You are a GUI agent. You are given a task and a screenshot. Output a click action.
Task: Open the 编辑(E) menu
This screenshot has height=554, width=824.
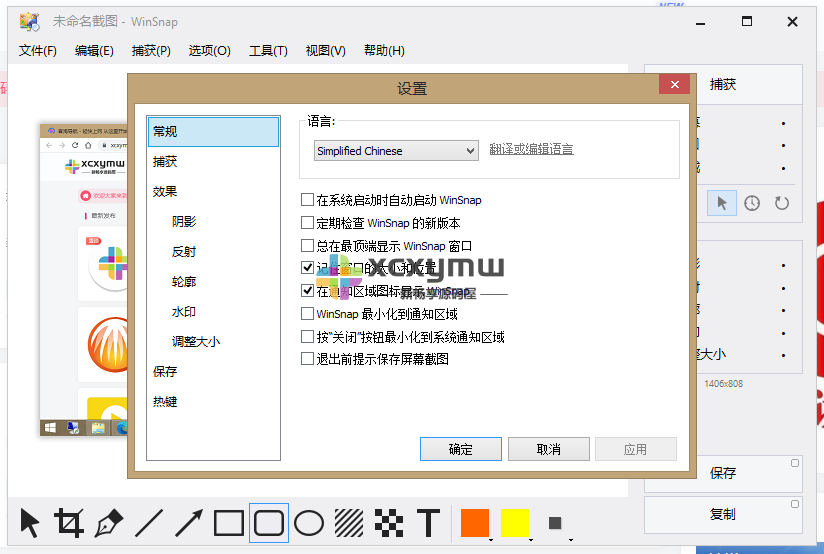pyautogui.click(x=94, y=50)
